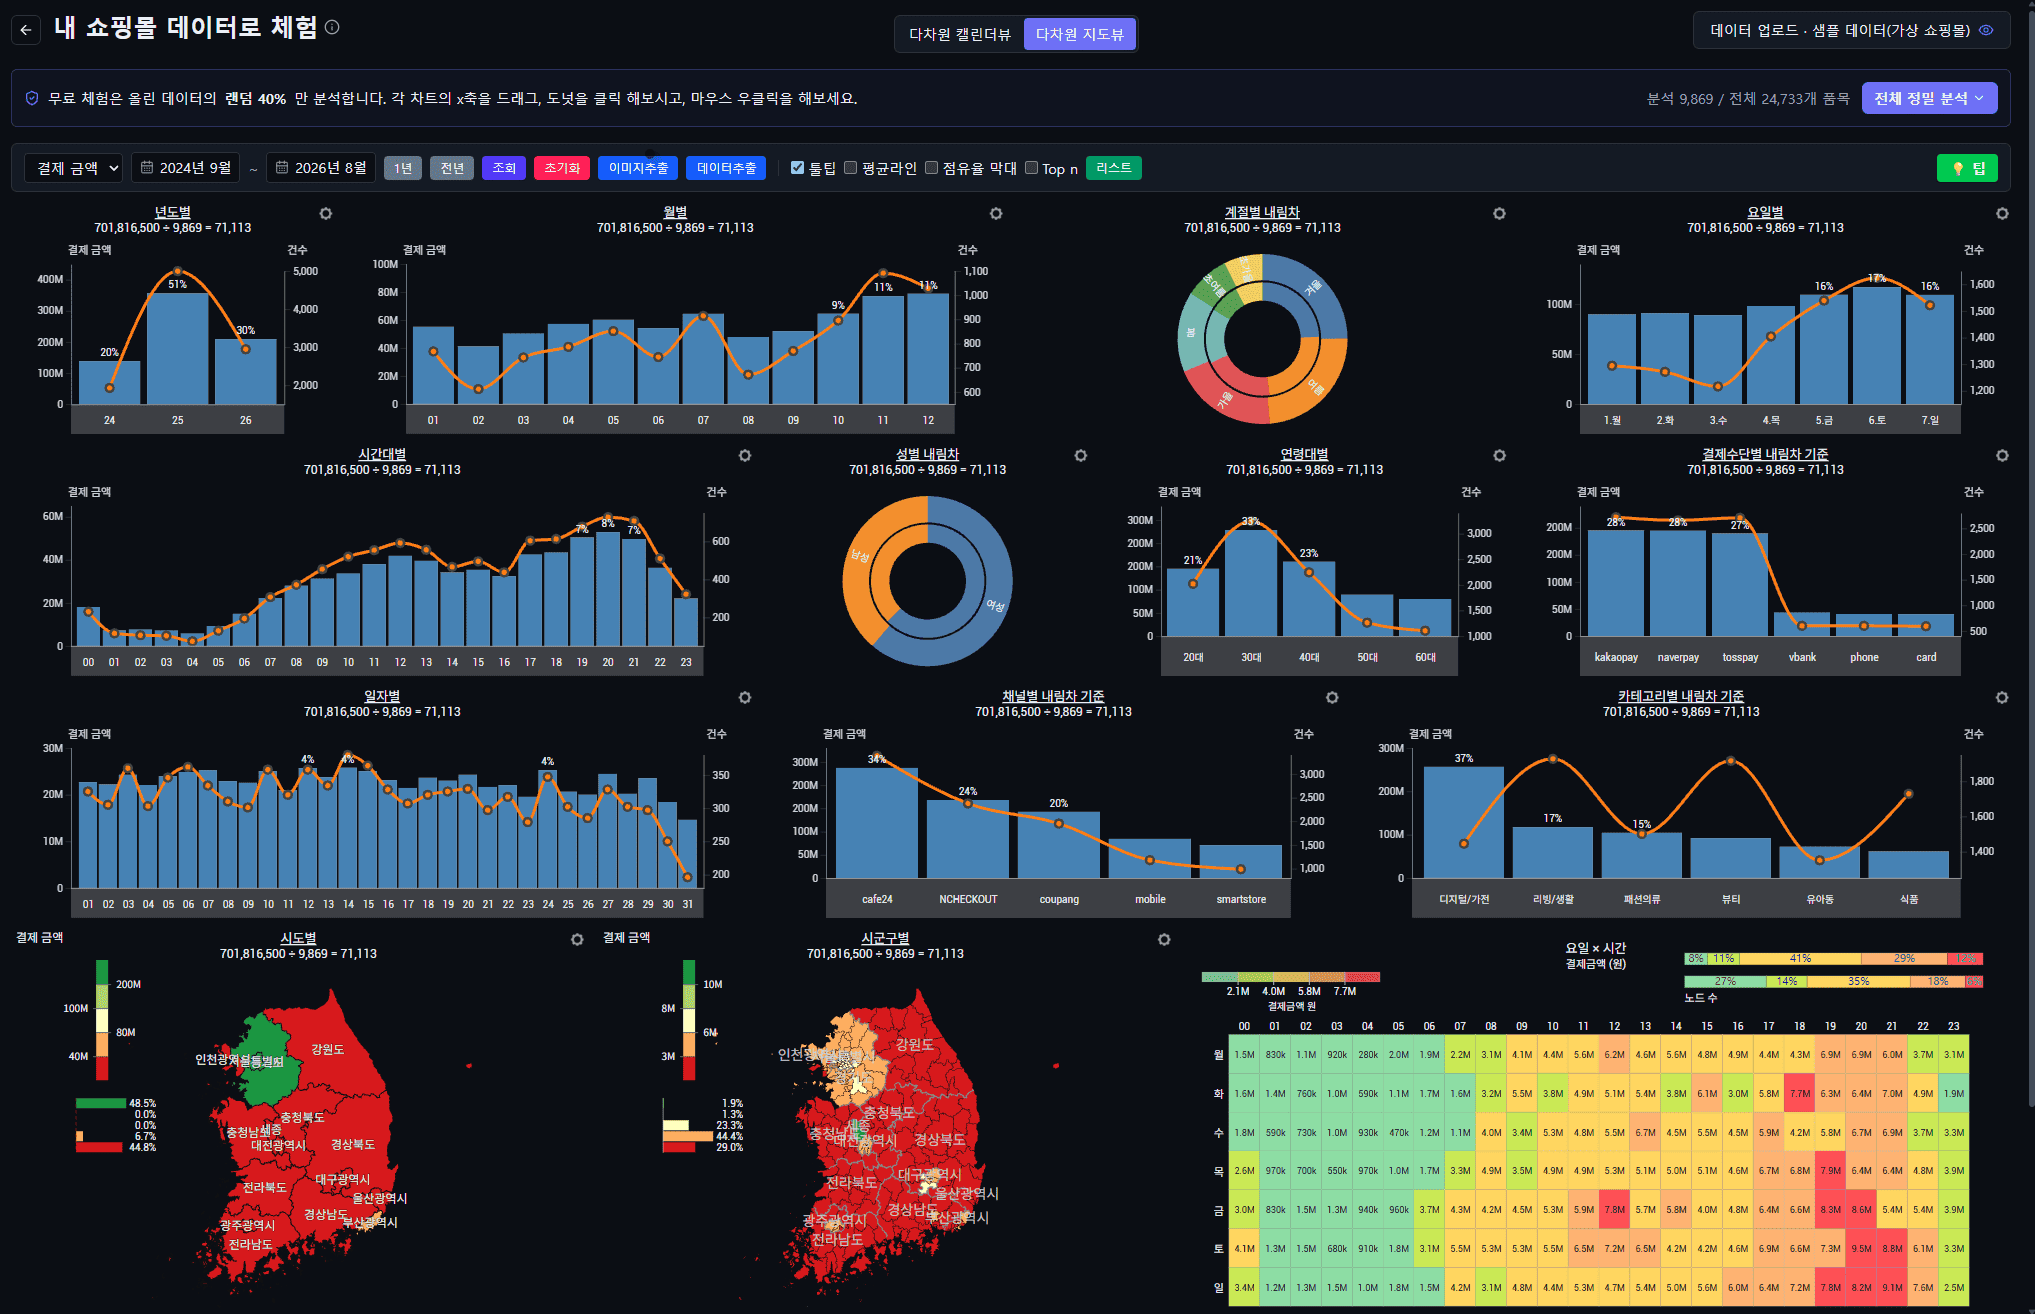This screenshot has width=2035, height=1314.
Task: Click the 카테고리별 내림차 기준 title link
Action: point(1681,696)
